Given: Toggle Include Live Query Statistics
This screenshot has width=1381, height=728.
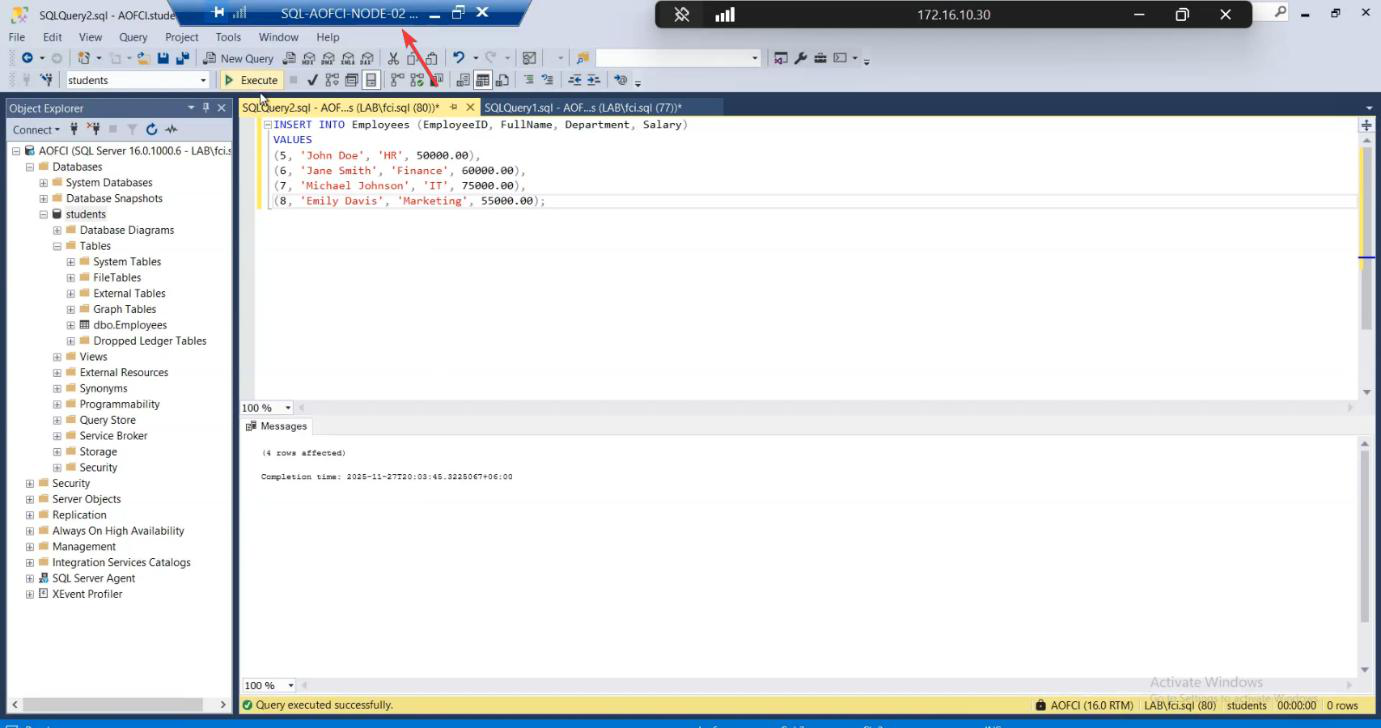Looking at the screenshot, I should (416, 80).
